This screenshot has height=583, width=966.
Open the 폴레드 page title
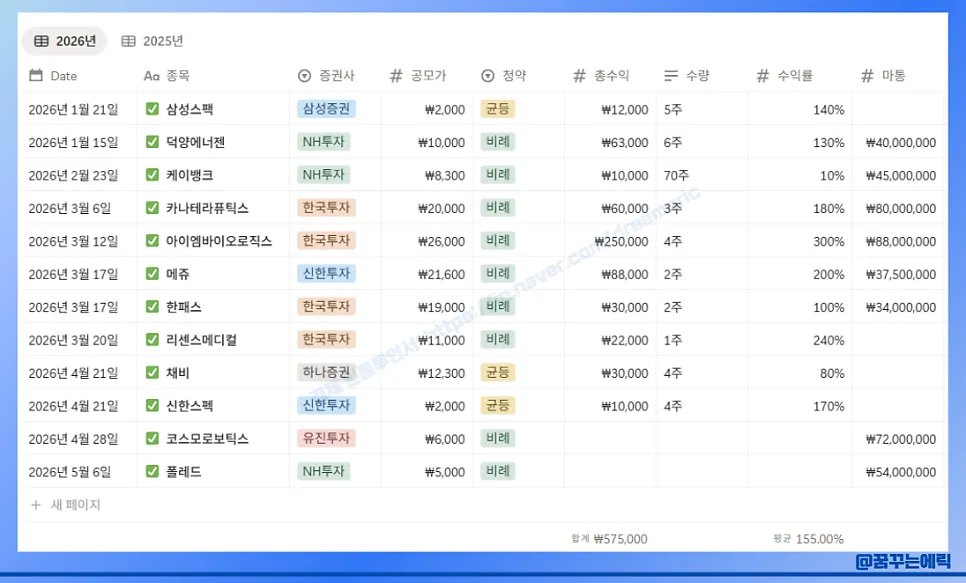[x=184, y=471]
